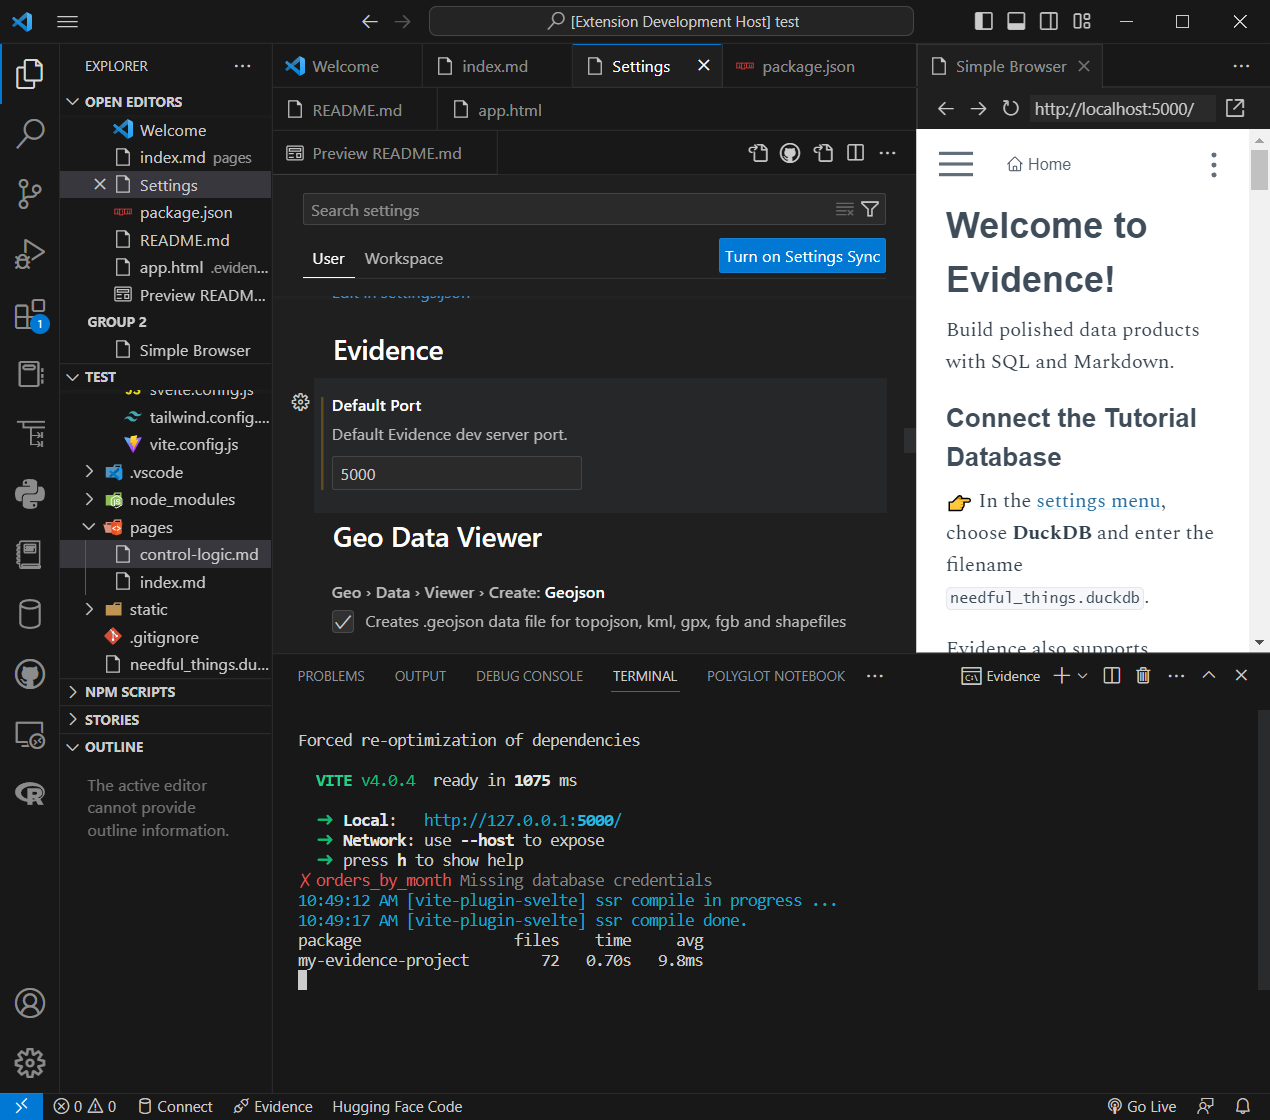The height and width of the screenshot is (1120, 1270).
Task: Follow the settings menu link in Simple Browser
Action: (x=1098, y=500)
